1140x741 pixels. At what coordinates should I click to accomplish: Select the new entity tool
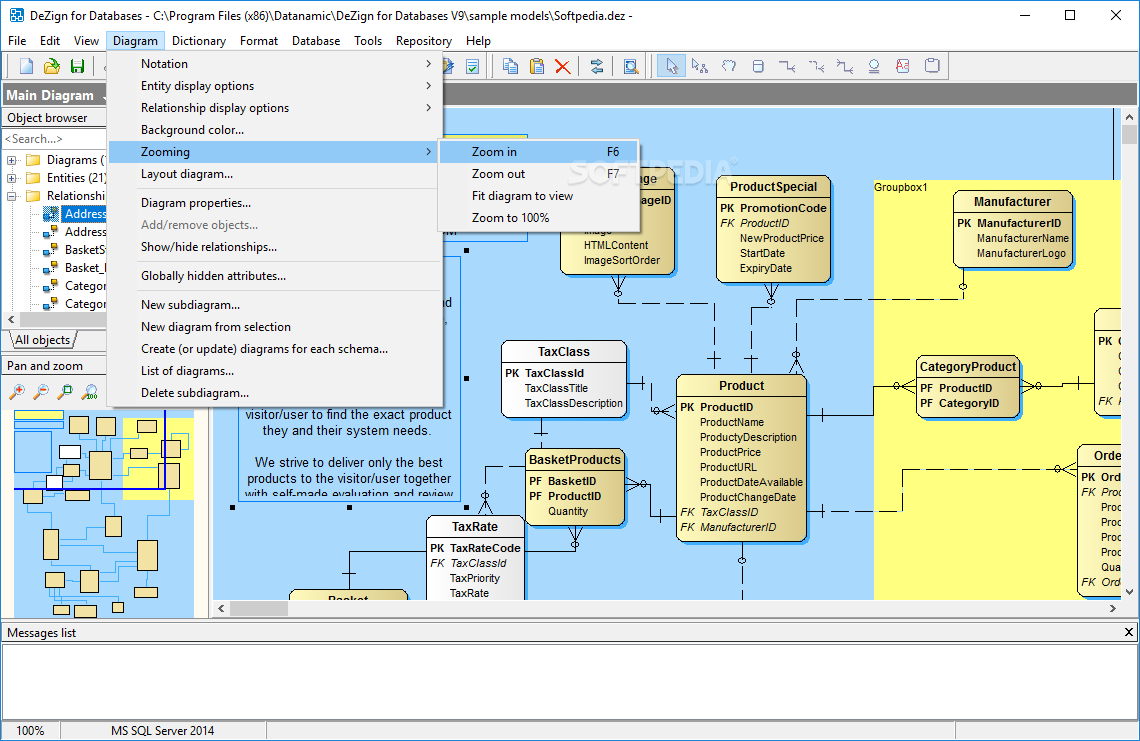[758, 66]
